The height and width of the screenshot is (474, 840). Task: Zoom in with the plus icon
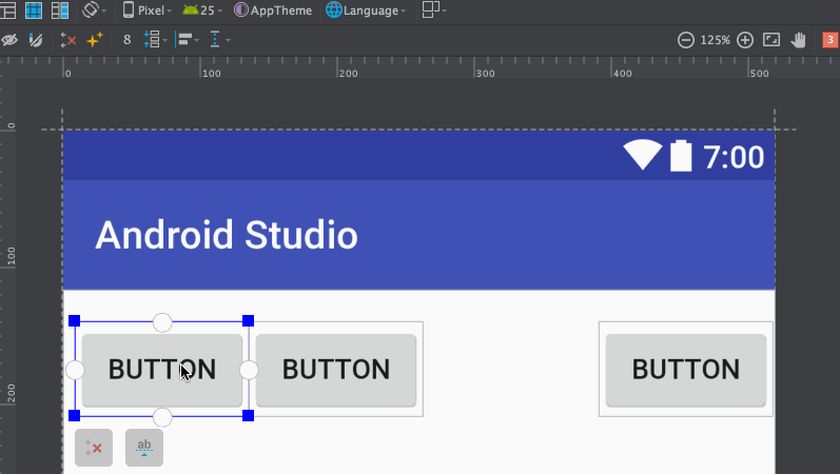745,40
